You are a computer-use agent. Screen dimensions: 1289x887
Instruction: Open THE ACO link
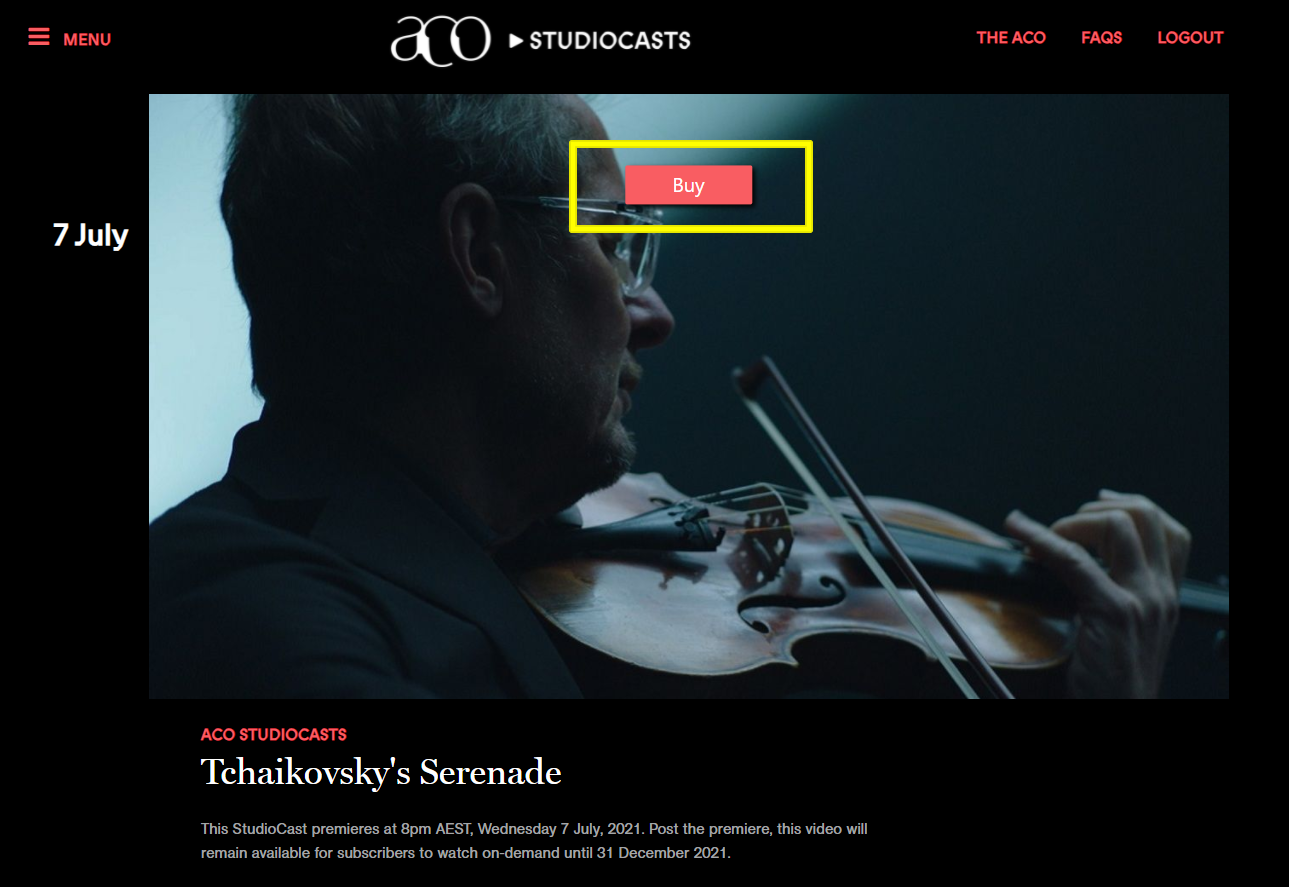tap(1011, 38)
